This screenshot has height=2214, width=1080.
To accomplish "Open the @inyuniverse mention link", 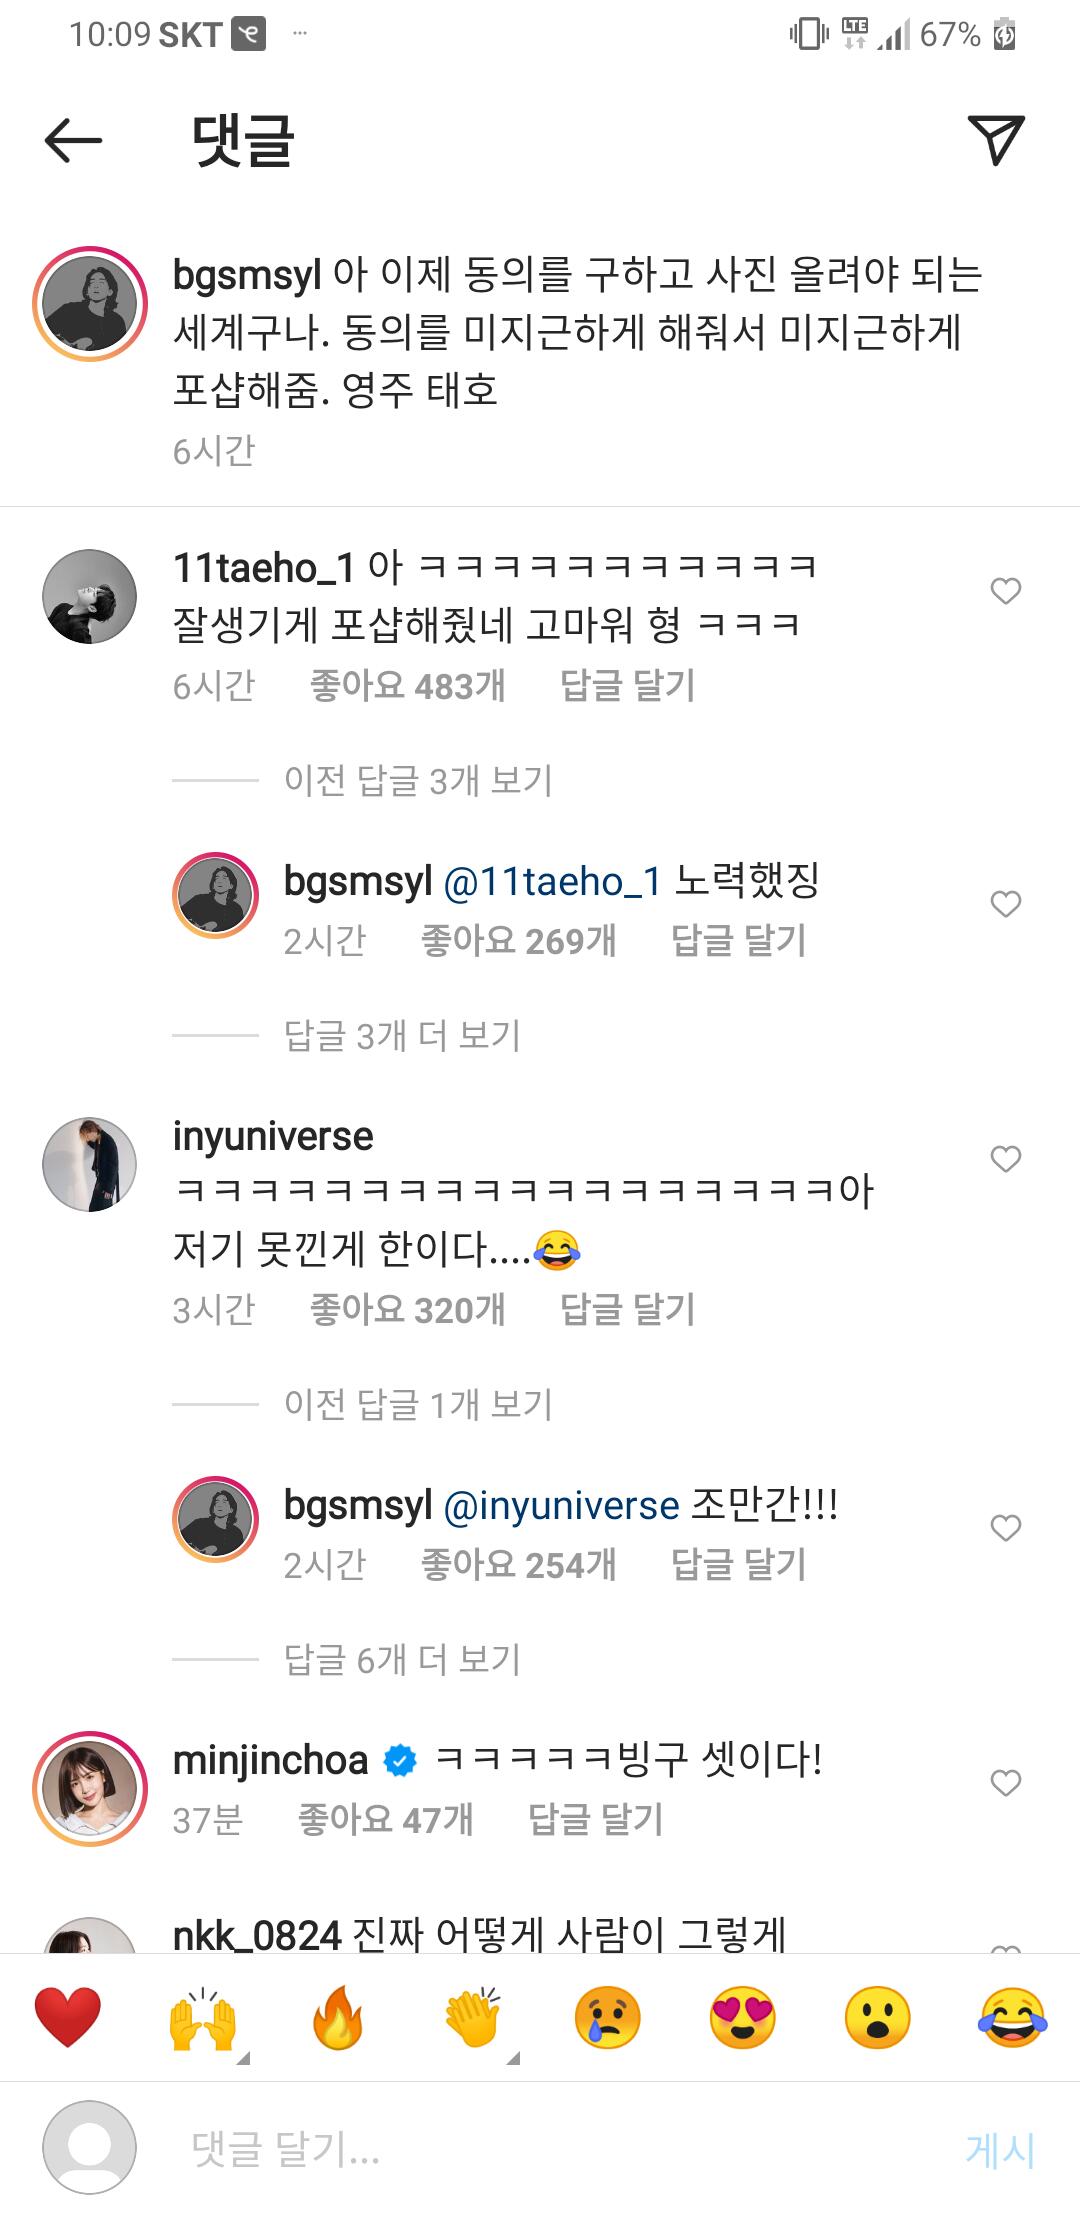I will click(561, 1505).
